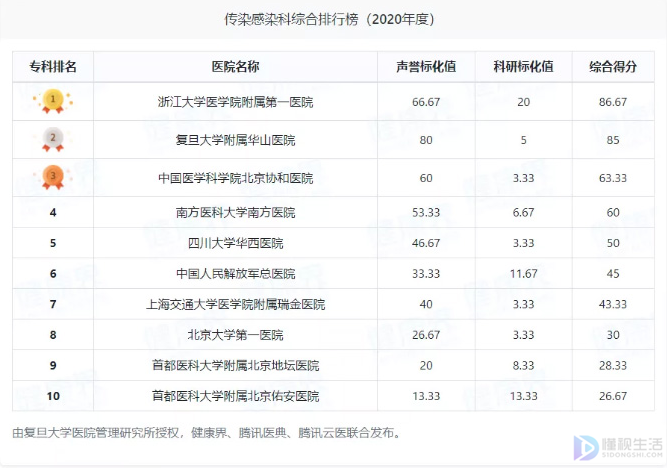The height and width of the screenshot is (468, 667).
Task: Click reputation value 60 for 协和医院
Action: (x=426, y=178)
